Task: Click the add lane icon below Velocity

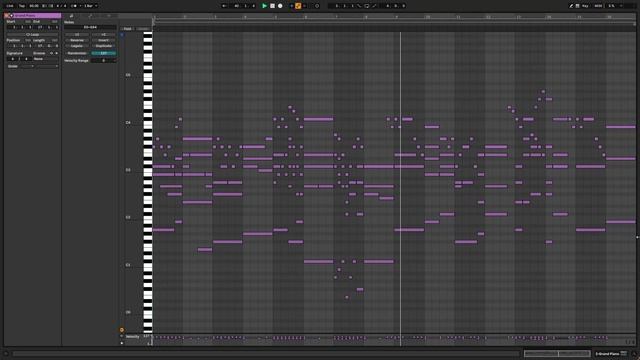Action: (122, 343)
